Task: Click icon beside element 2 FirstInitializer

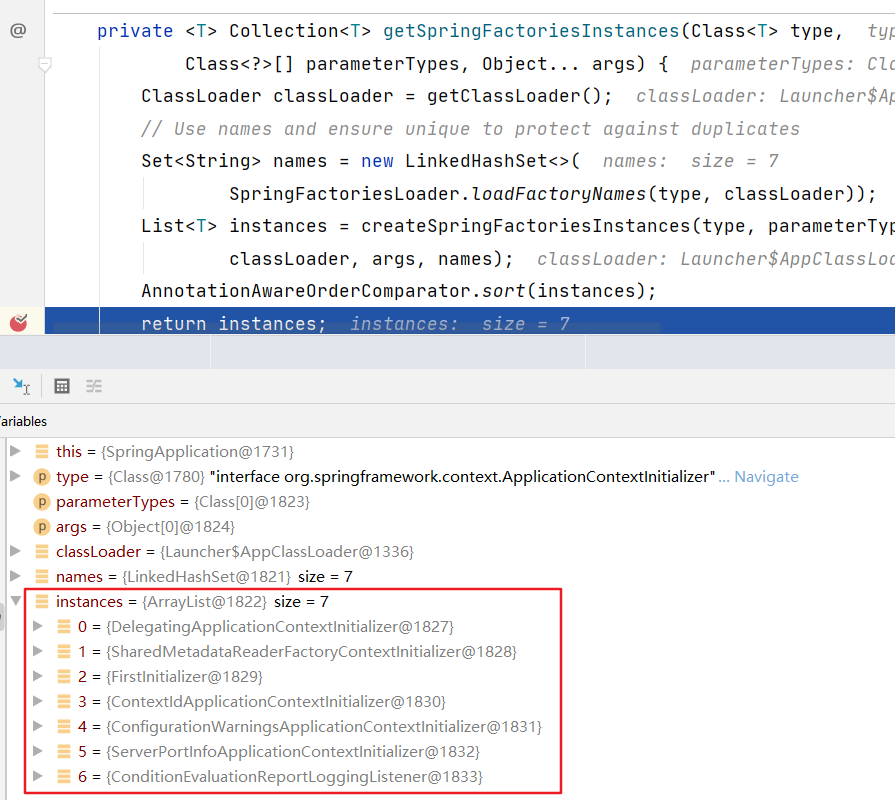Action: point(64,676)
